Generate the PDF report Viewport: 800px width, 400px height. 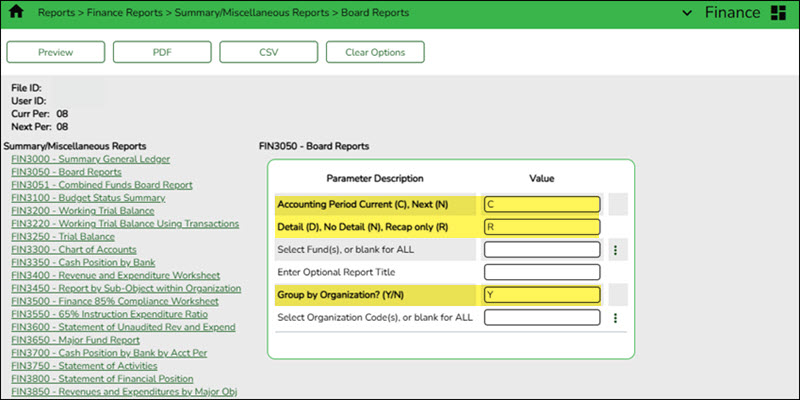(x=161, y=51)
